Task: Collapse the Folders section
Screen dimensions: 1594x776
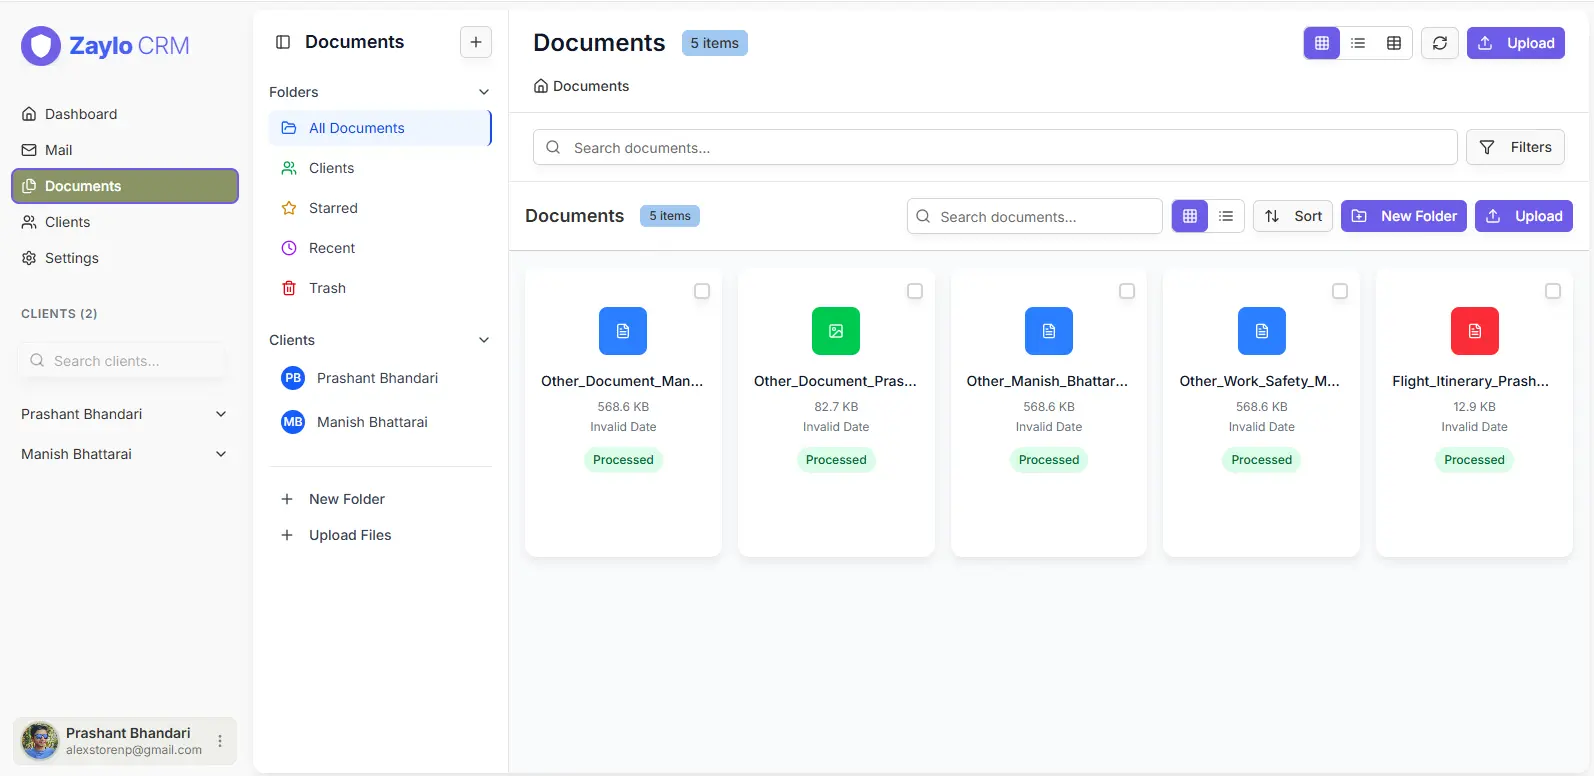Action: 484,92
